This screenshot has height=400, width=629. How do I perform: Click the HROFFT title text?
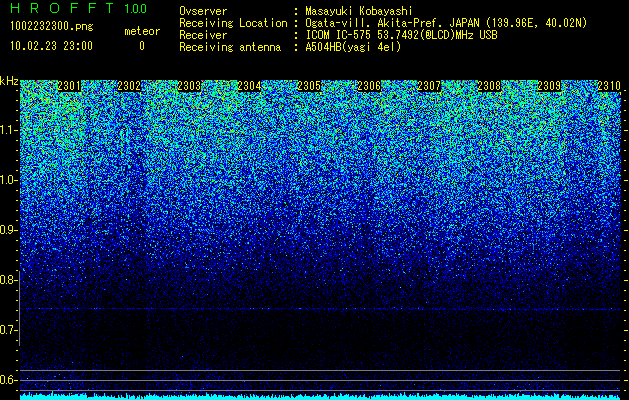coord(62,8)
